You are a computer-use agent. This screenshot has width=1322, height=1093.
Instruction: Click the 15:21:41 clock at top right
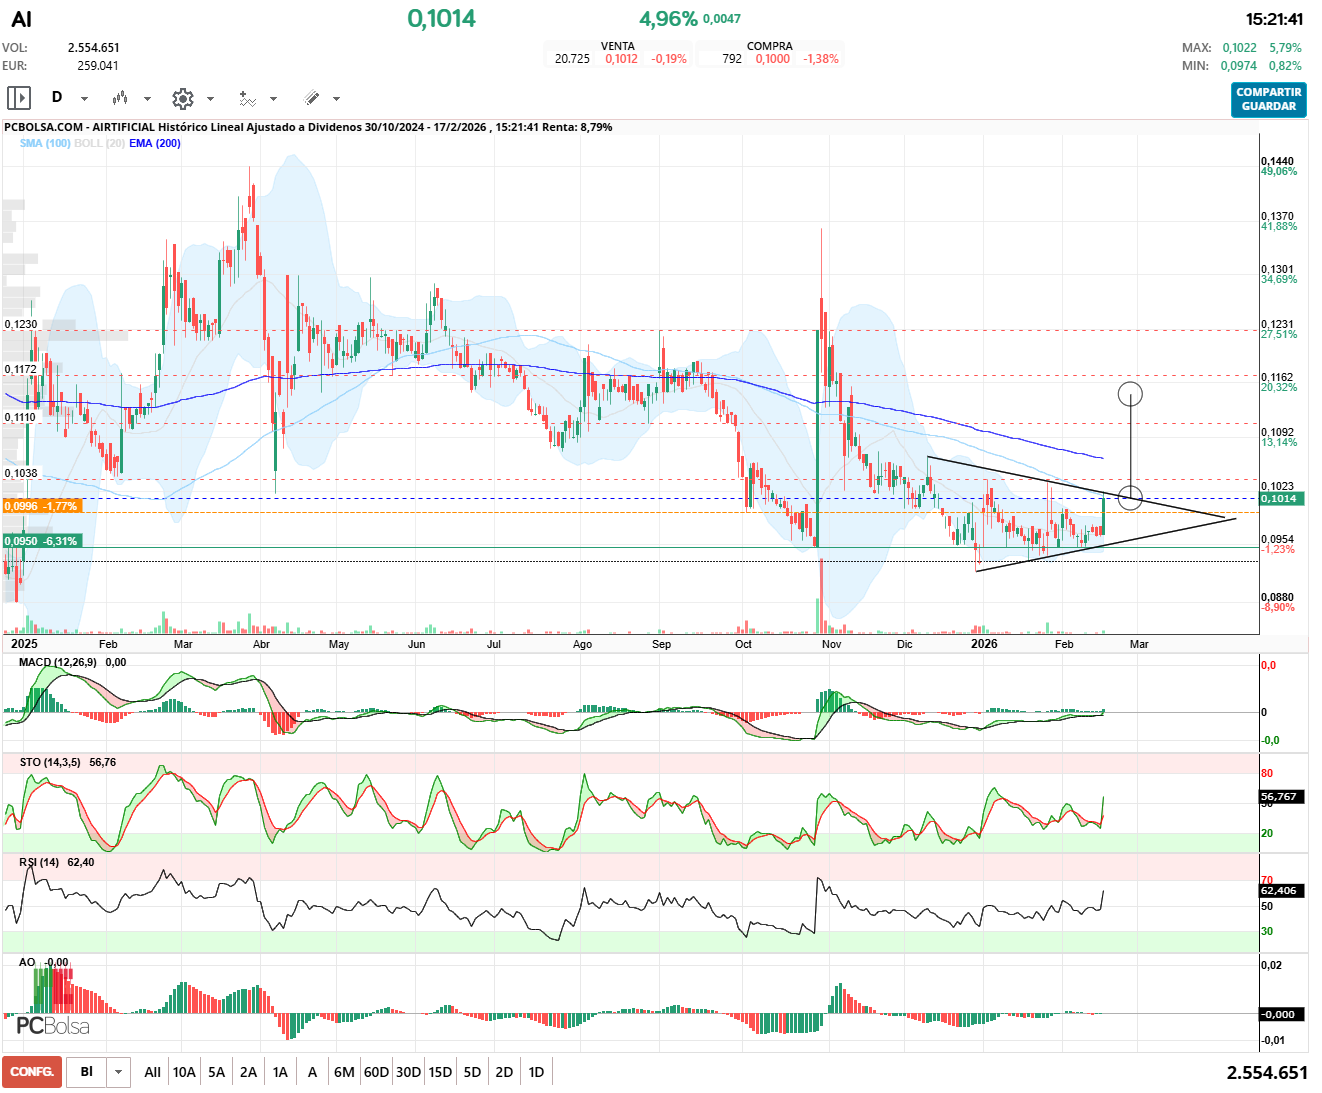click(x=1275, y=19)
